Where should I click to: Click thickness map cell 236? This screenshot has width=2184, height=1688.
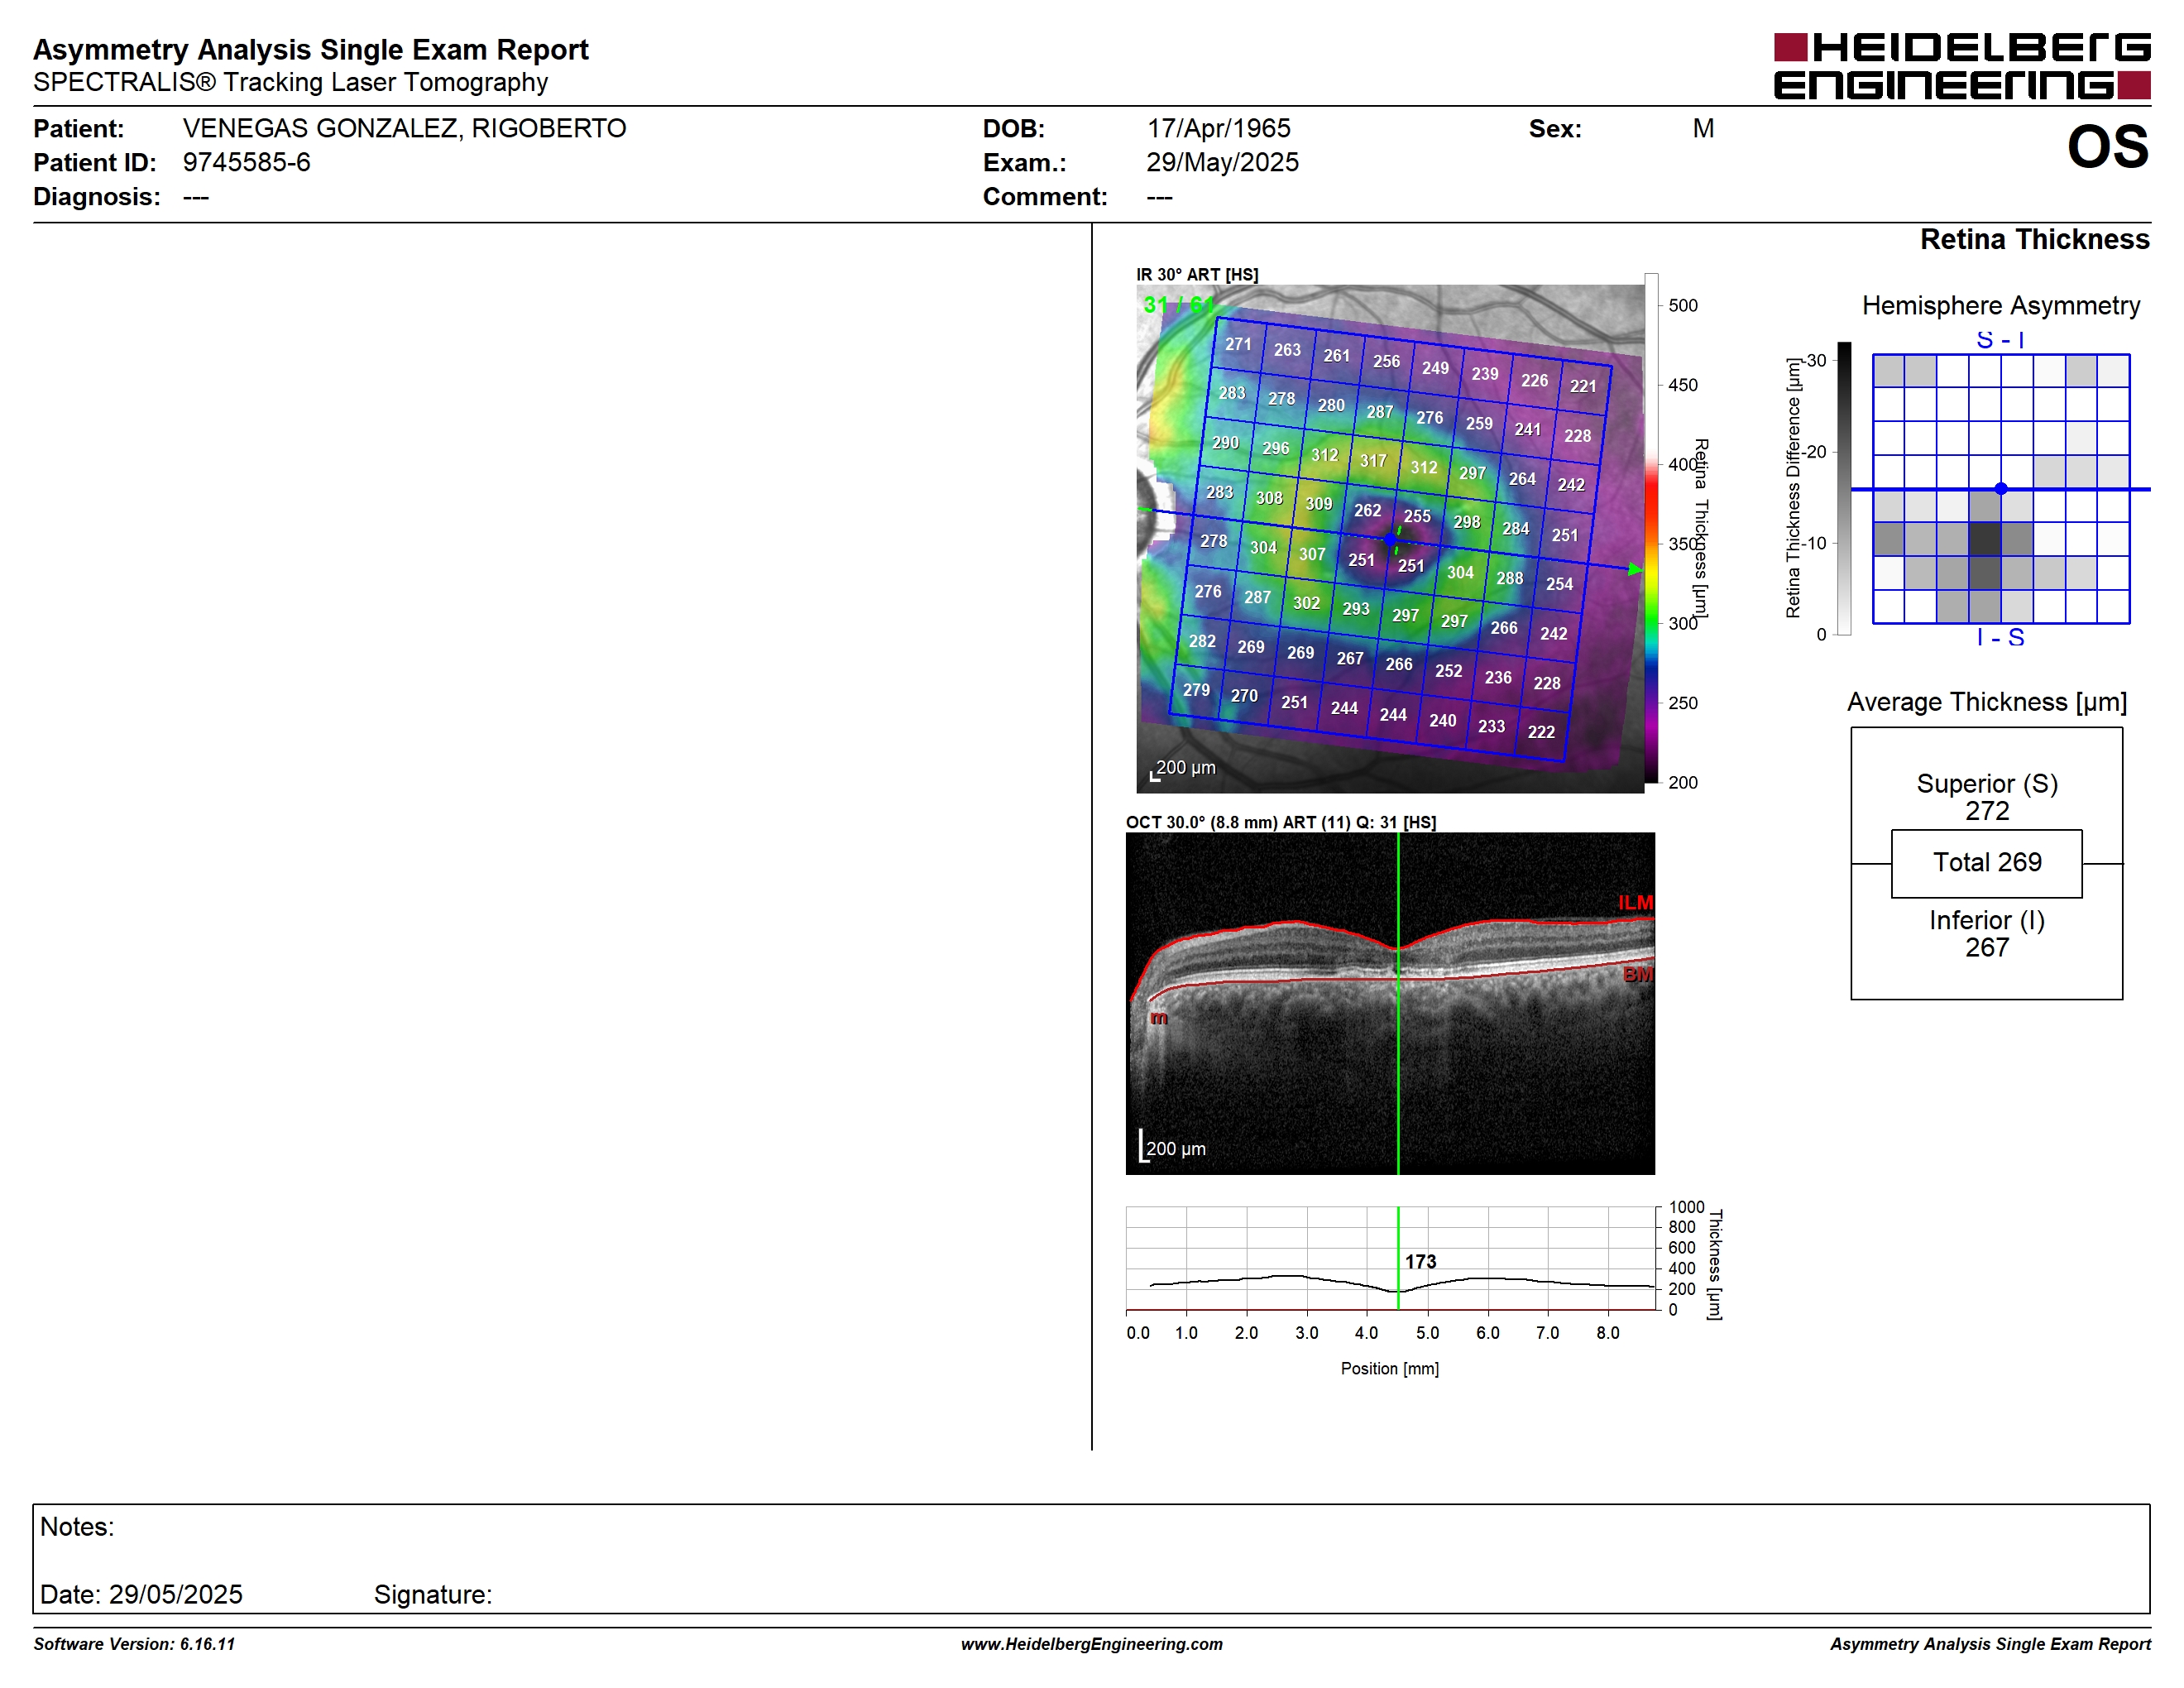1498,678
